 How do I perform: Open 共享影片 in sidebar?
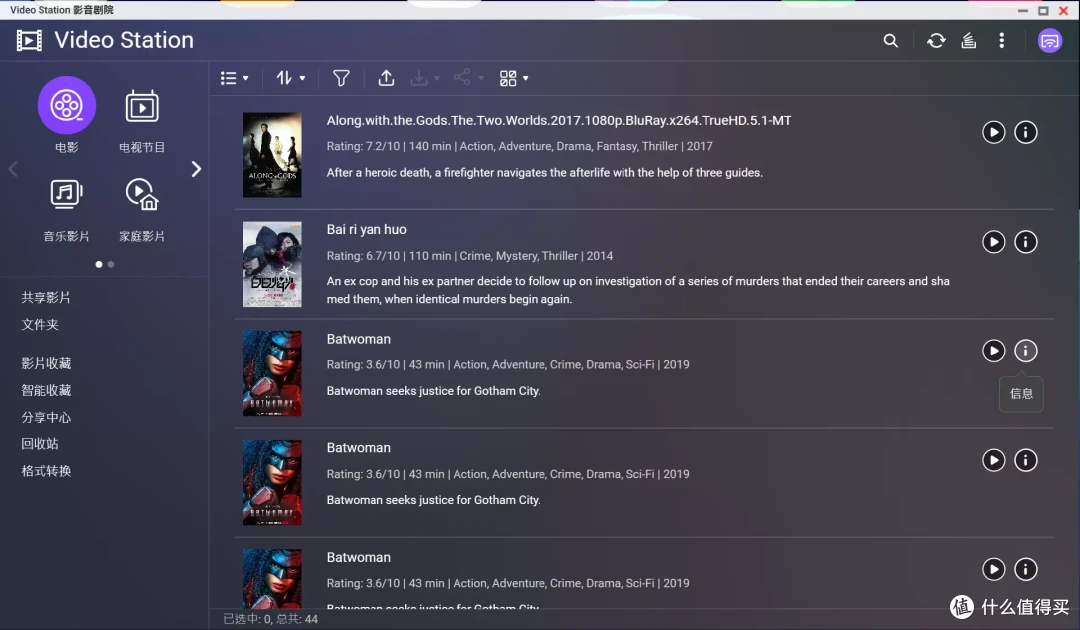click(45, 297)
